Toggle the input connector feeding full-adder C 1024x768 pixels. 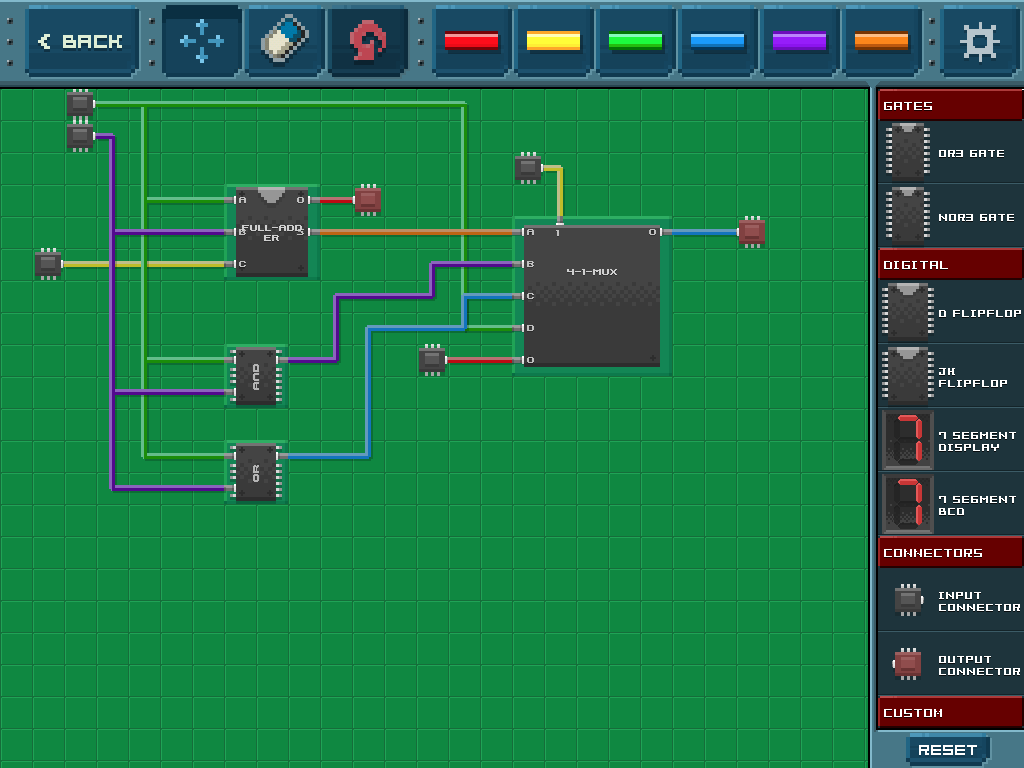[48, 264]
